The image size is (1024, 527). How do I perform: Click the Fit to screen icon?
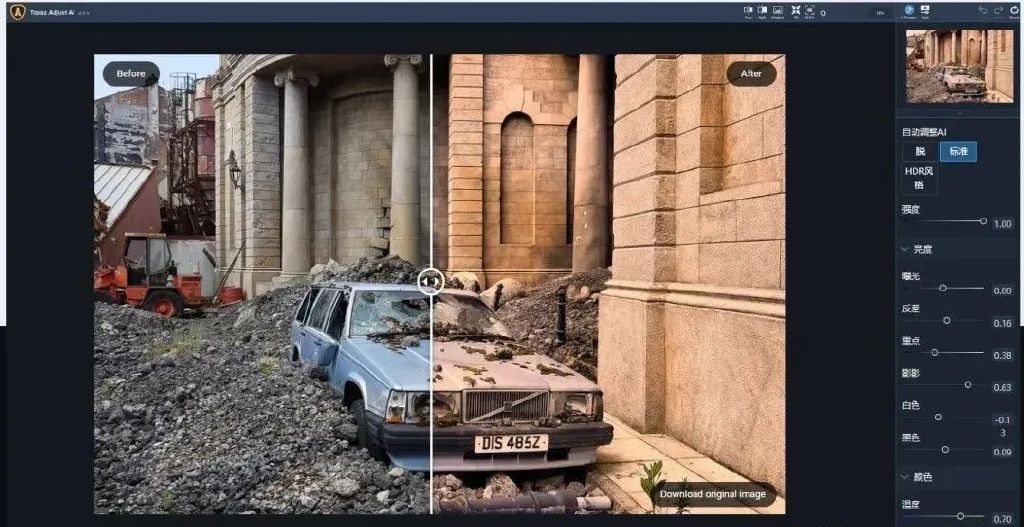coord(795,11)
